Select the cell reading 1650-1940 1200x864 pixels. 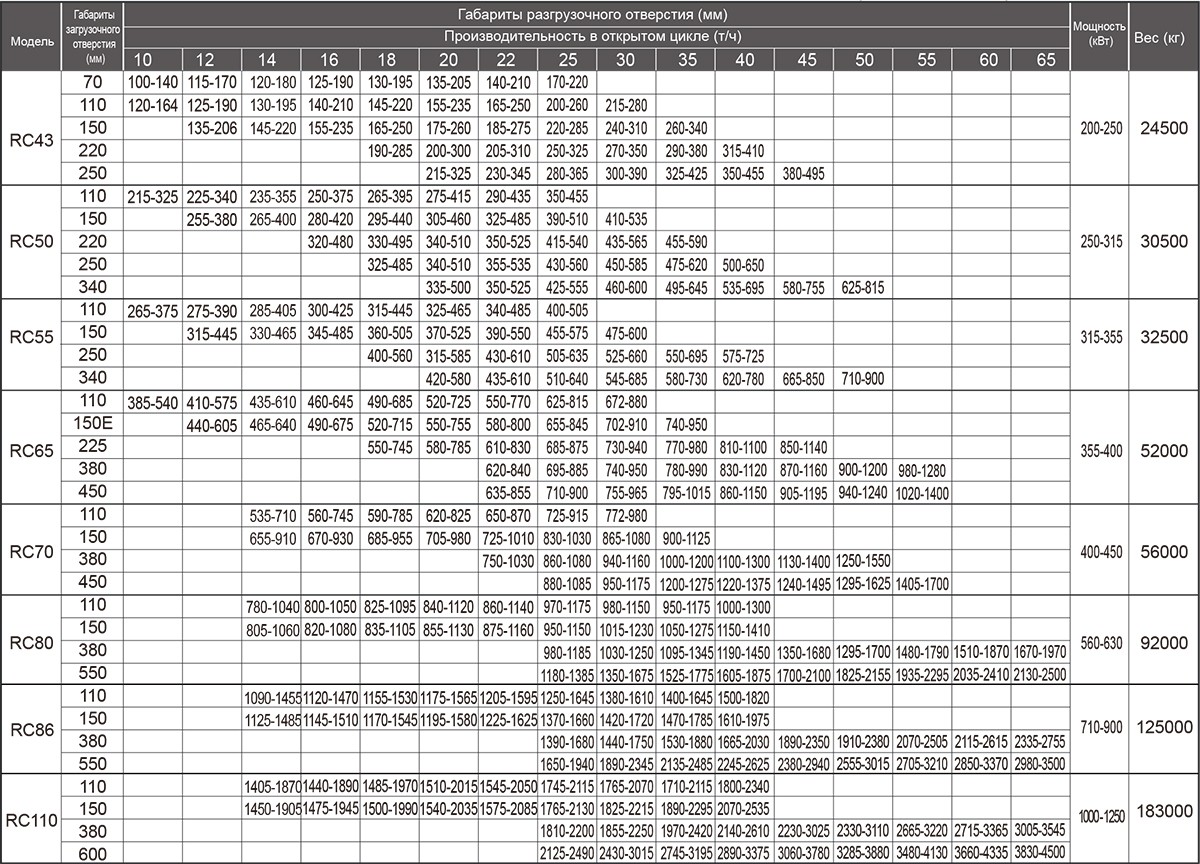tap(566, 763)
